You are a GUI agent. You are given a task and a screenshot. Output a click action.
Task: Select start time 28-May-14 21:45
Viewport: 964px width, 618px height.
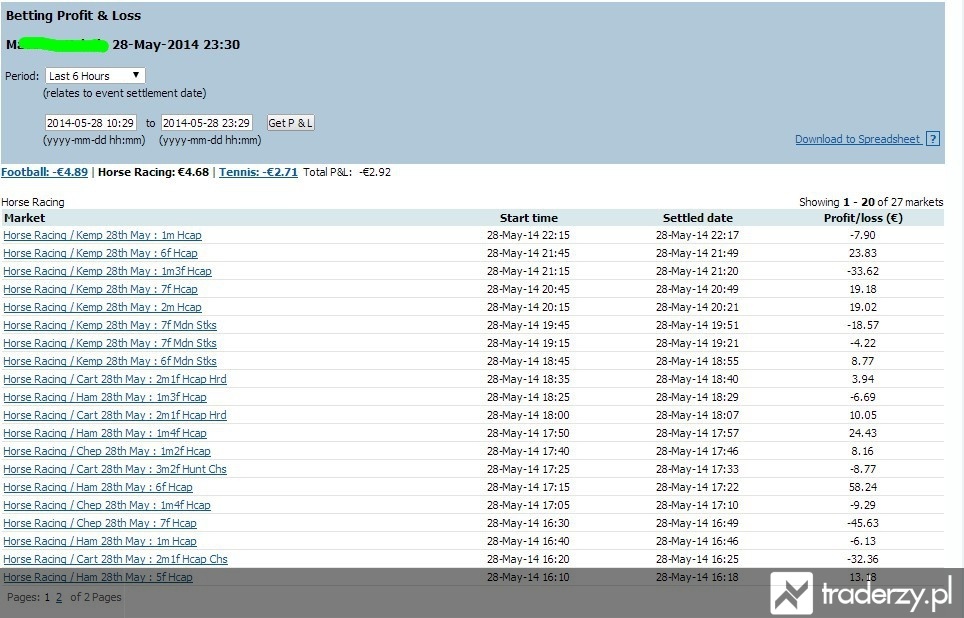528,253
